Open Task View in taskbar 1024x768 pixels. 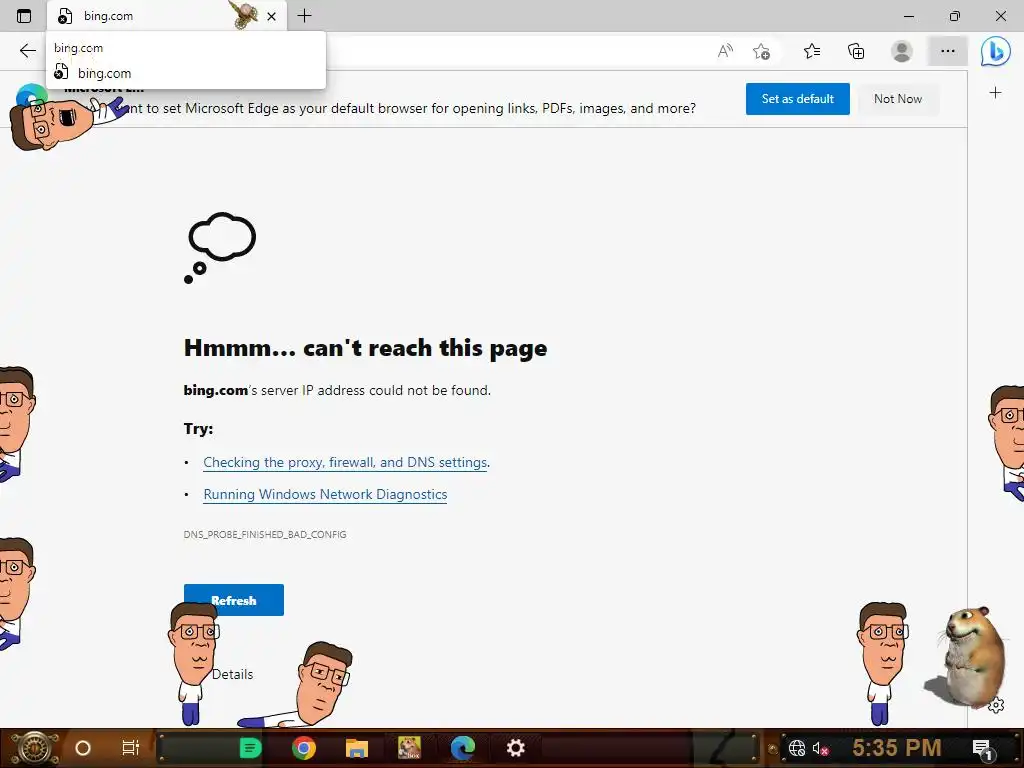131,748
